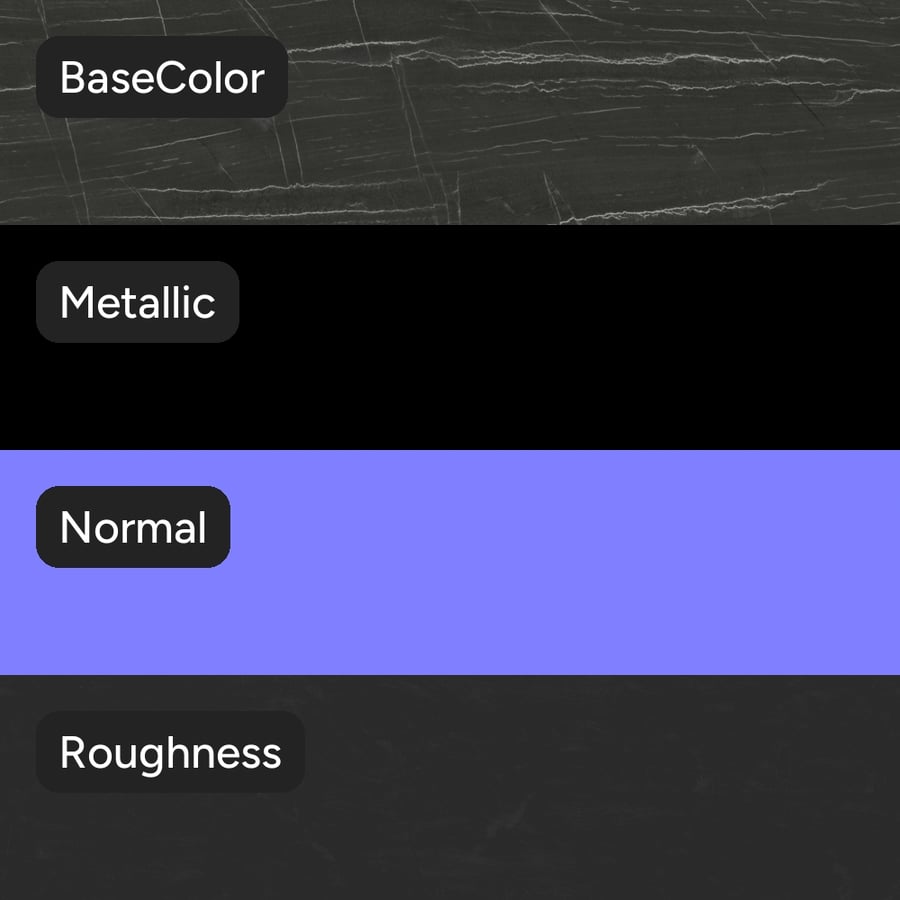This screenshot has height=900, width=900.
Task: Click the word BaseColor
Action: pyautogui.click(x=162, y=77)
